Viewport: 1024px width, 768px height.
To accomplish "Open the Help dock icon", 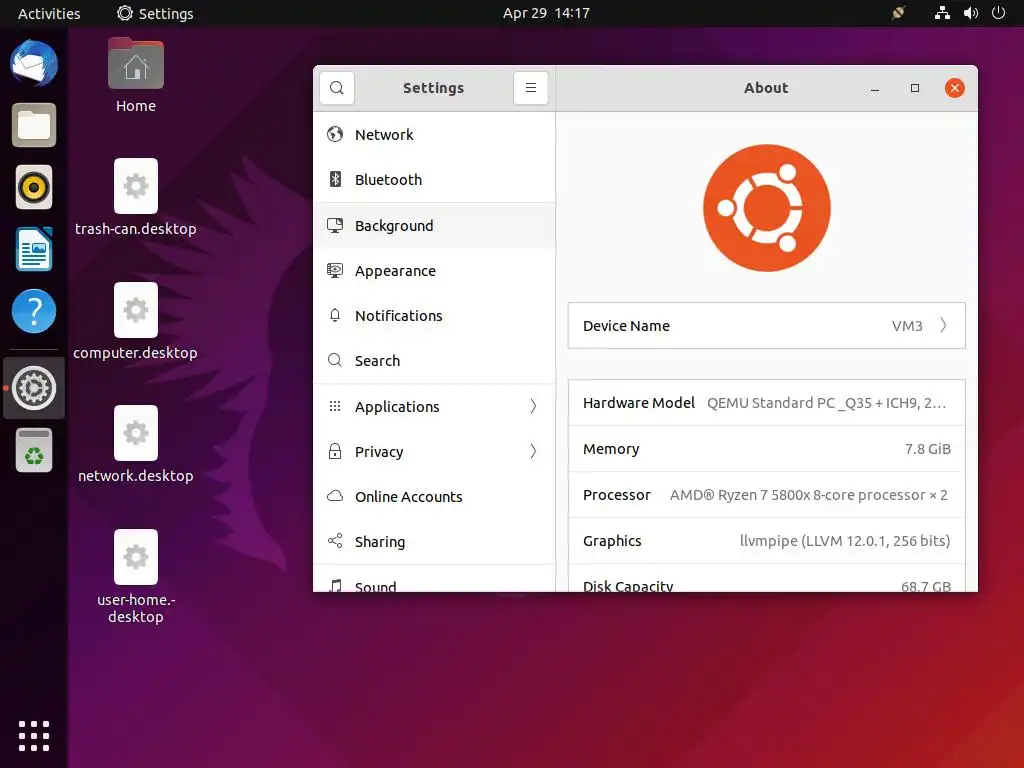I will point(34,311).
